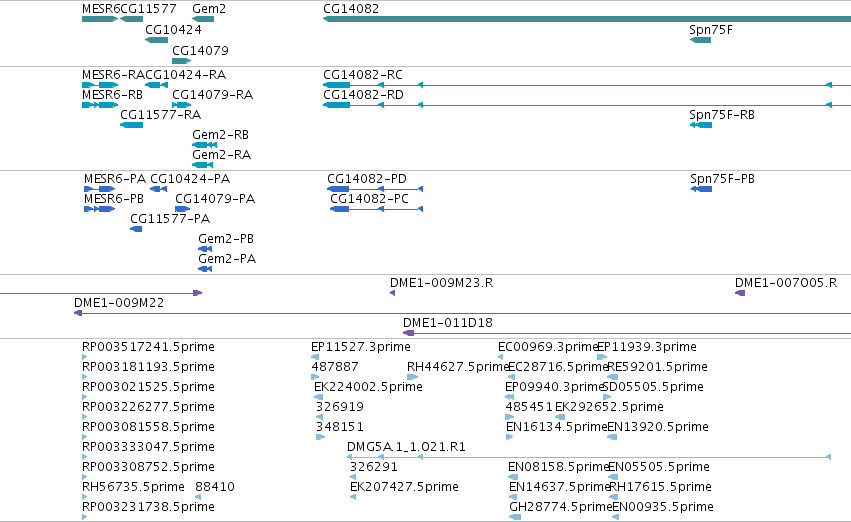Image resolution: width=851 pixels, height=522 pixels.
Task: Click the long CG14082 gene bar
Action: click(x=587, y=19)
